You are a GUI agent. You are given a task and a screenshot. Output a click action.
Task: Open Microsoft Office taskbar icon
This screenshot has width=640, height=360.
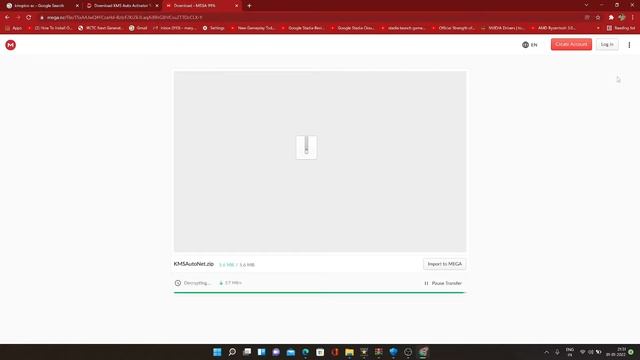click(x=335, y=352)
